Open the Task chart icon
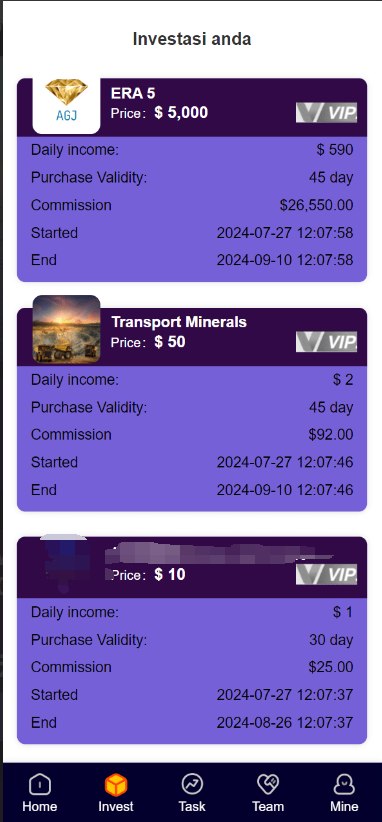 coord(192,785)
